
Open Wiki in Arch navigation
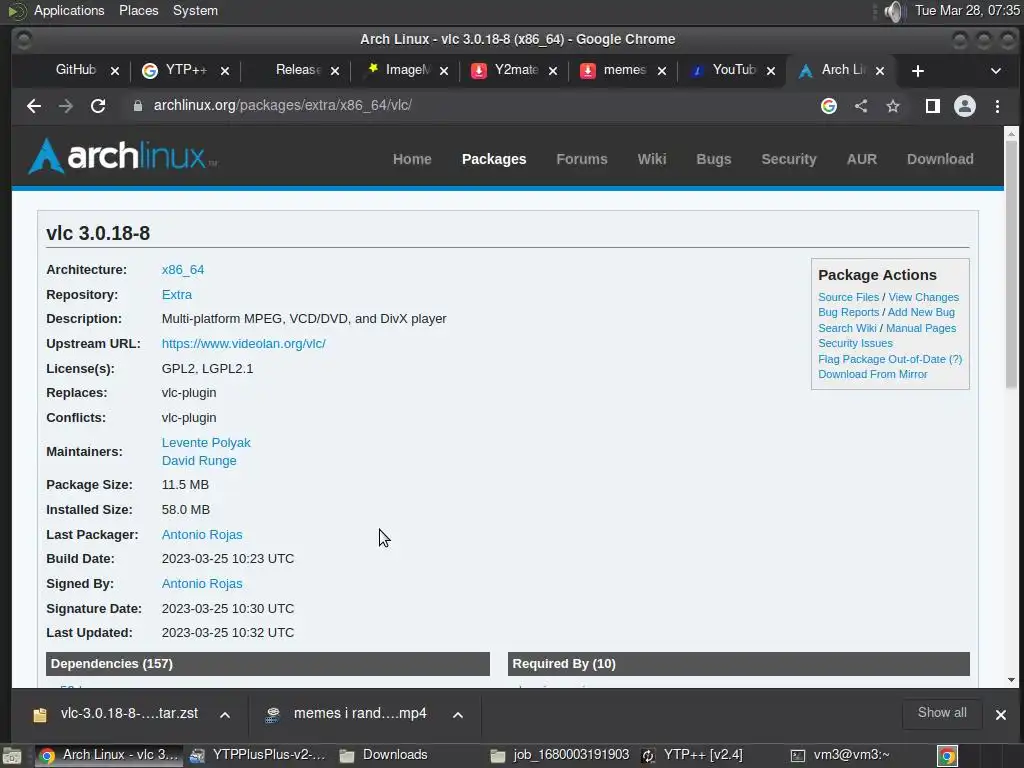652,159
